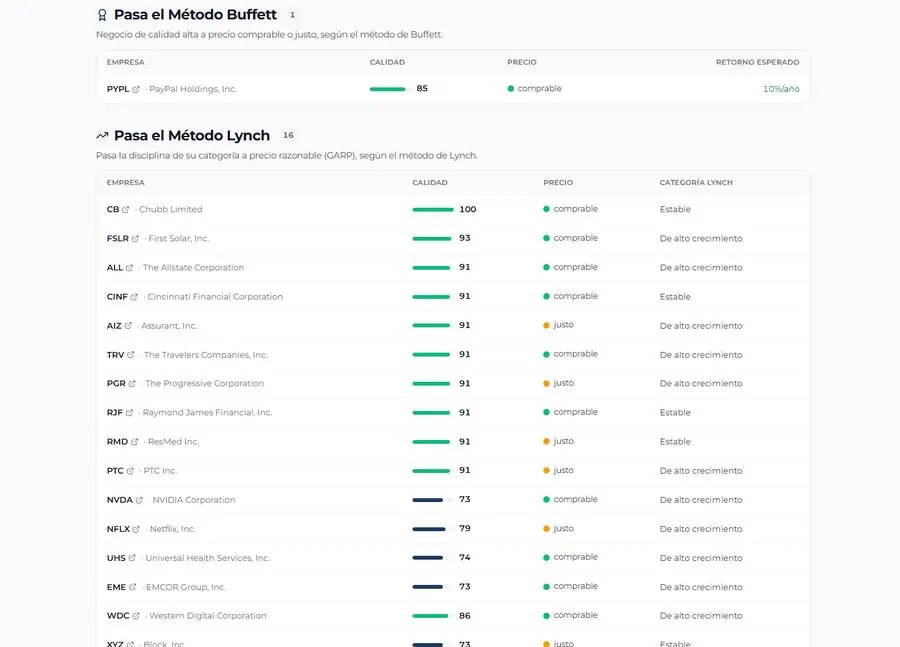
Task: Click the FSLR ticker link
Action: 118,239
